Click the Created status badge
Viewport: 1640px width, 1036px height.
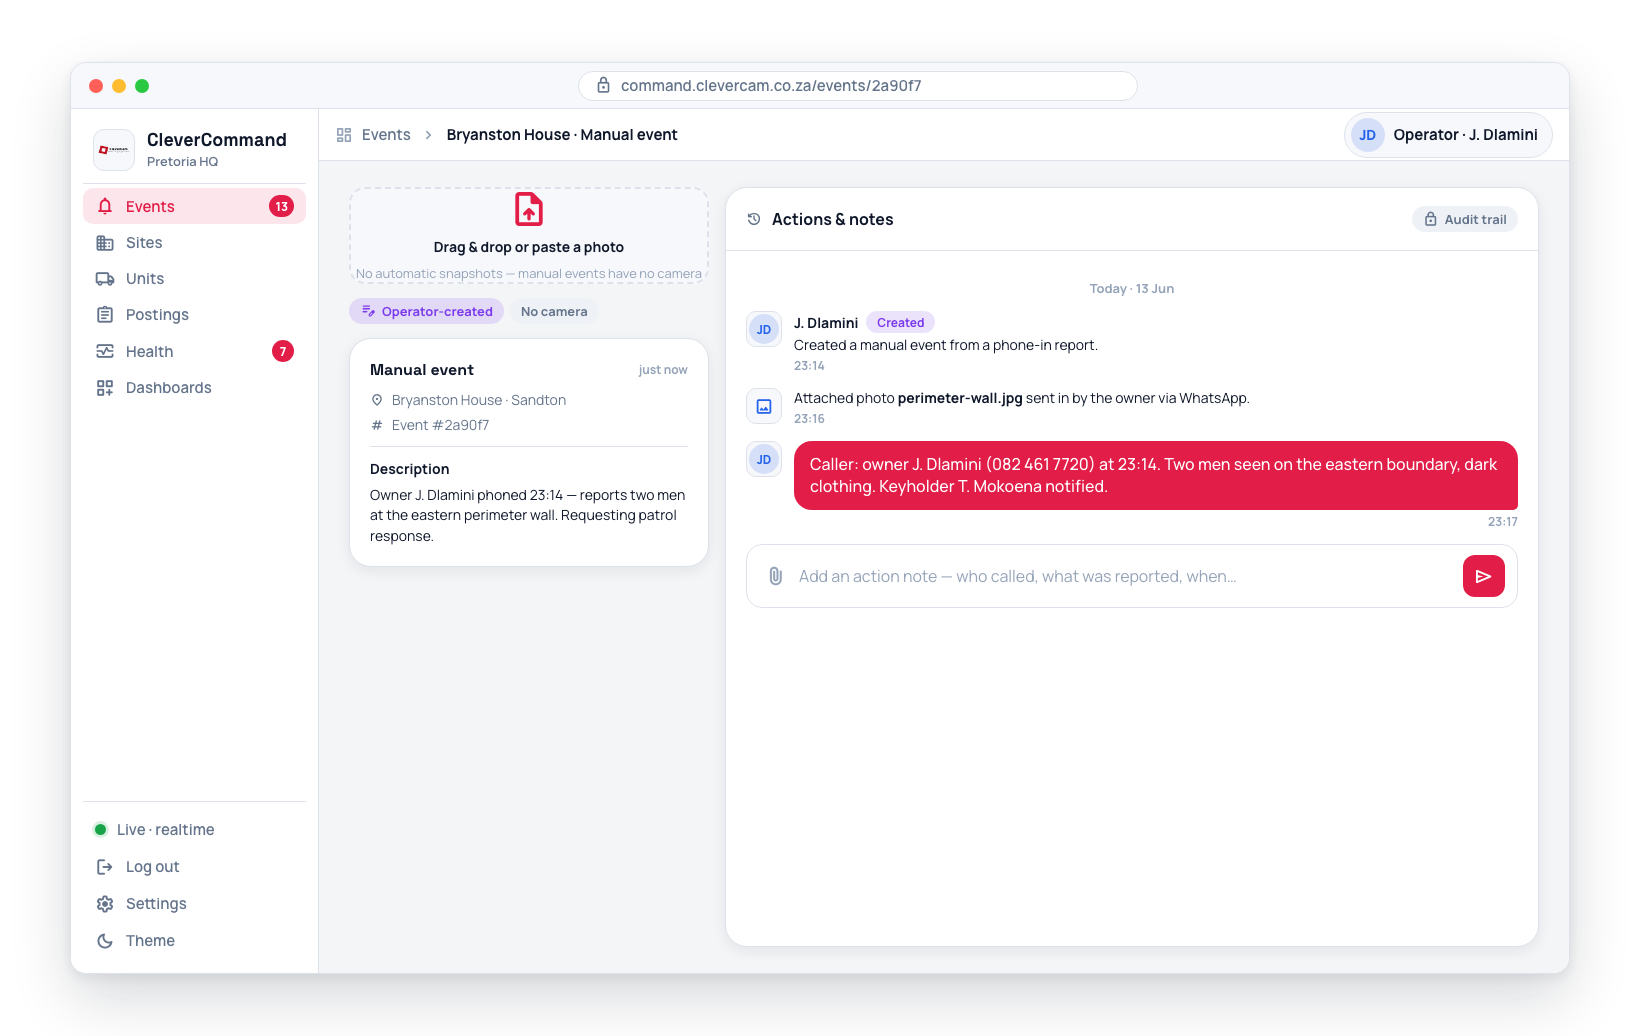coord(900,322)
